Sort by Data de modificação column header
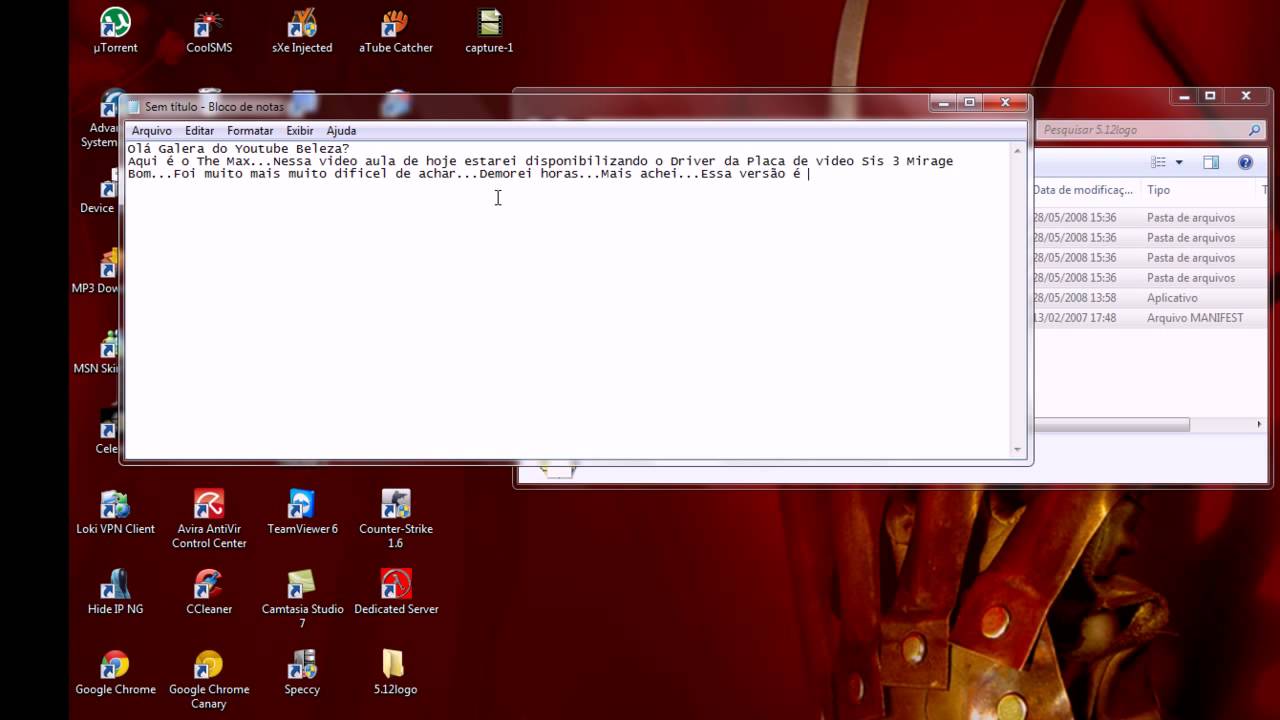The height and width of the screenshot is (720, 1280). pyautogui.click(x=1085, y=189)
